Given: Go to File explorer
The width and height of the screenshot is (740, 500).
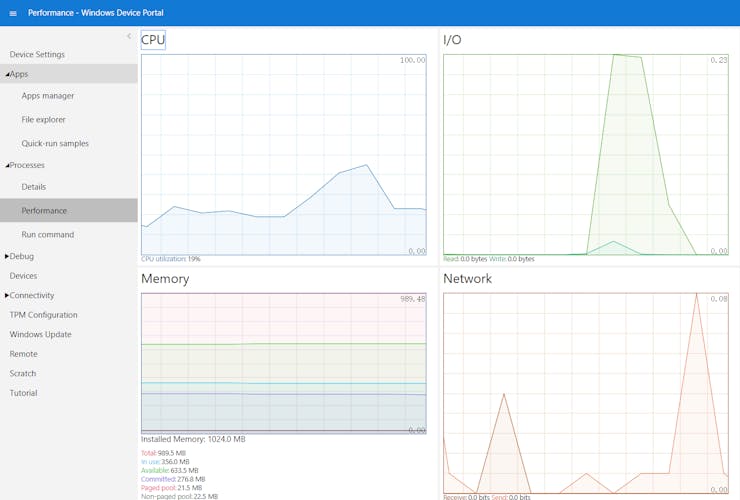Looking at the screenshot, I should (43, 119).
